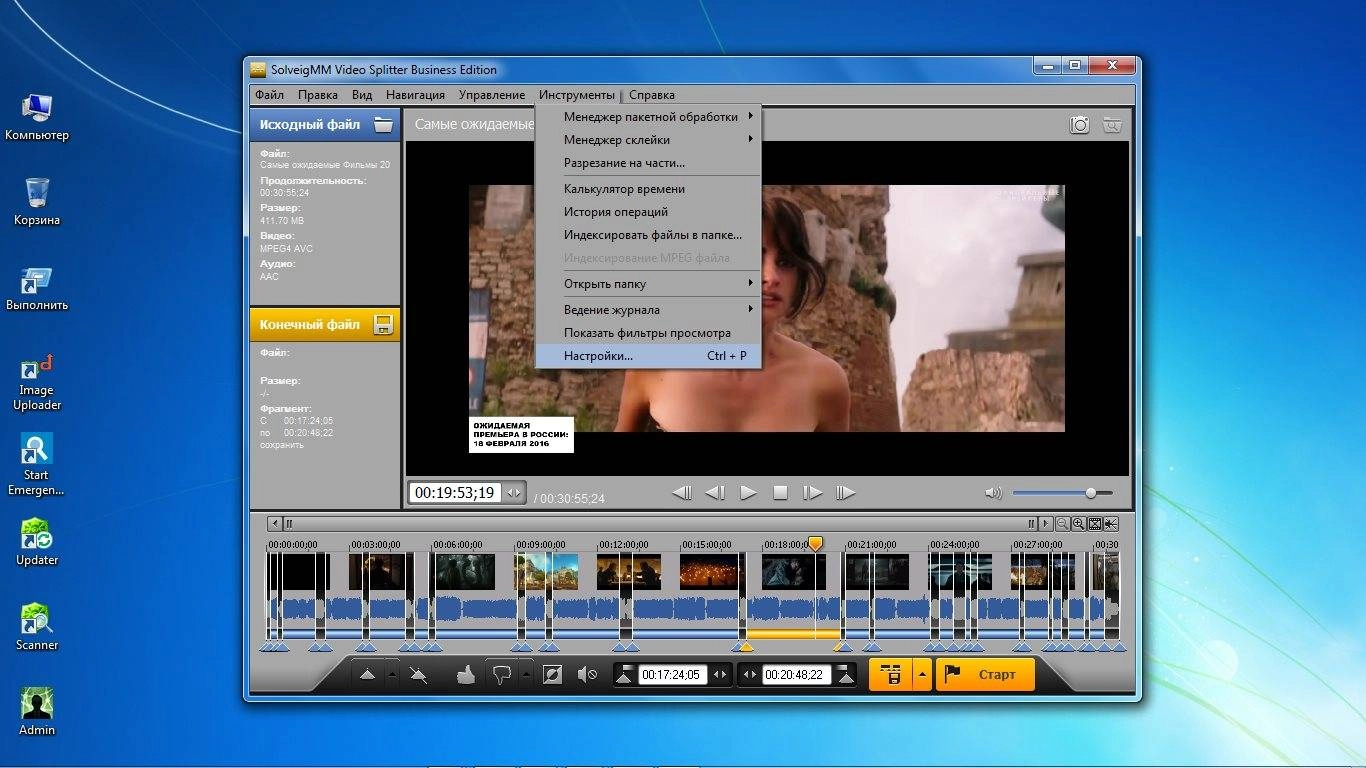Keep selected fragment with thumbs-up
The image size is (1366, 768).
465,675
